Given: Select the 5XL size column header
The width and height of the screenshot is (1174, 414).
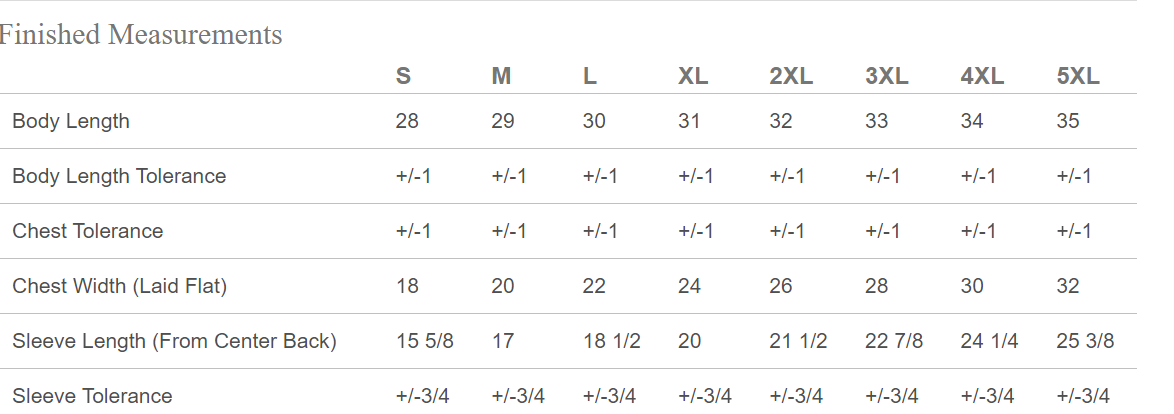Looking at the screenshot, I should [x=1078, y=76].
